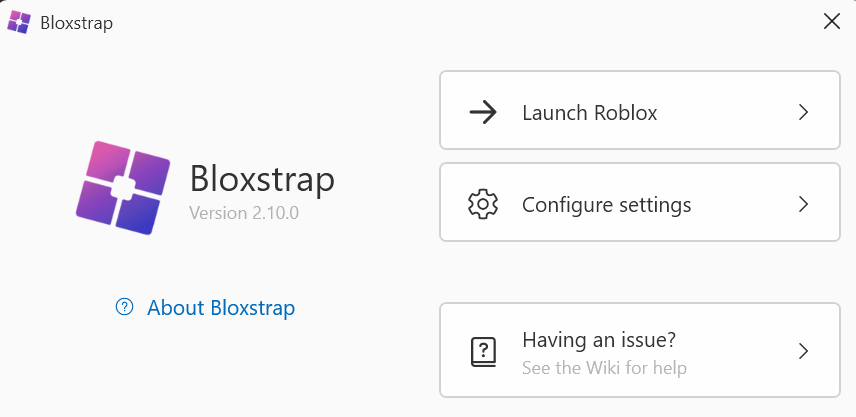Click the Bloxstrap title in title bar
Viewport: 856px width, 417px height.
76,23
